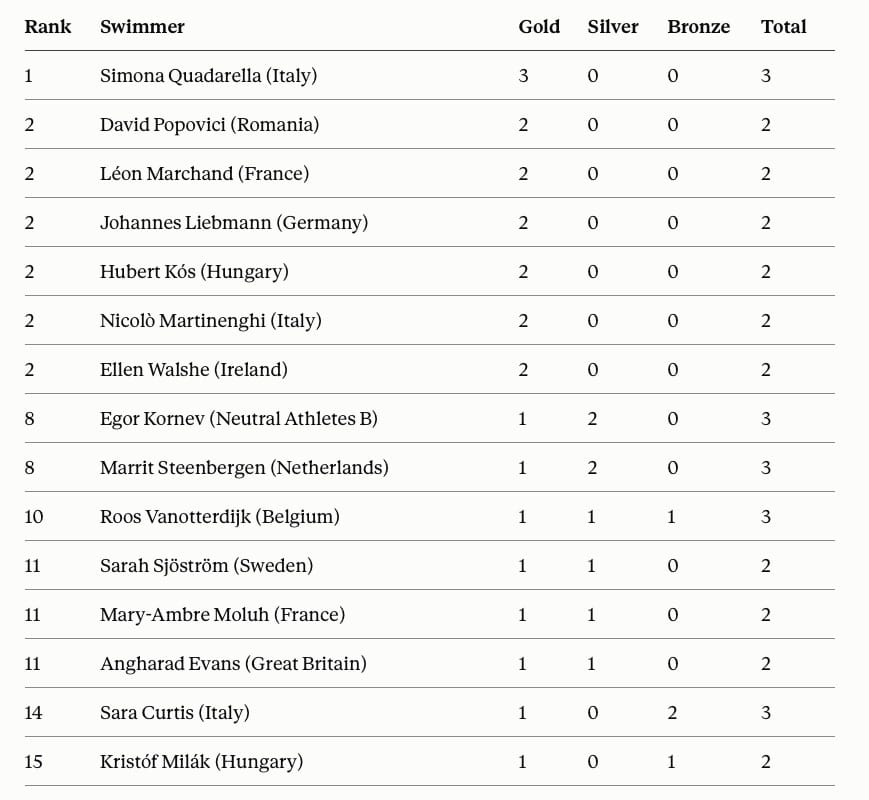Select Marrit Steenbergen (Netherlands) name
The height and width of the screenshot is (800, 869).
(x=244, y=468)
